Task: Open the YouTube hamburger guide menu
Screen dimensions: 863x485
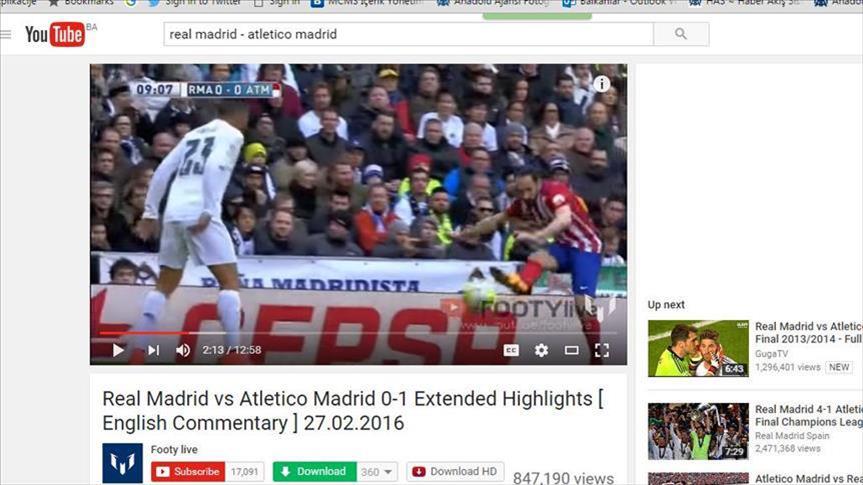Action: (6, 34)
